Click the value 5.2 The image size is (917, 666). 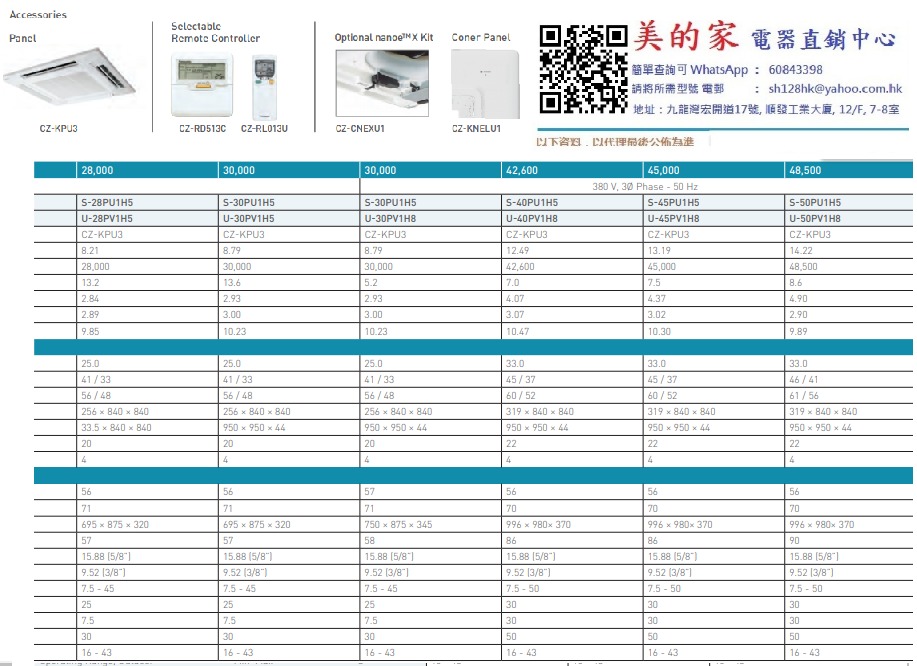pyautogui.click(x=371, y=282)
